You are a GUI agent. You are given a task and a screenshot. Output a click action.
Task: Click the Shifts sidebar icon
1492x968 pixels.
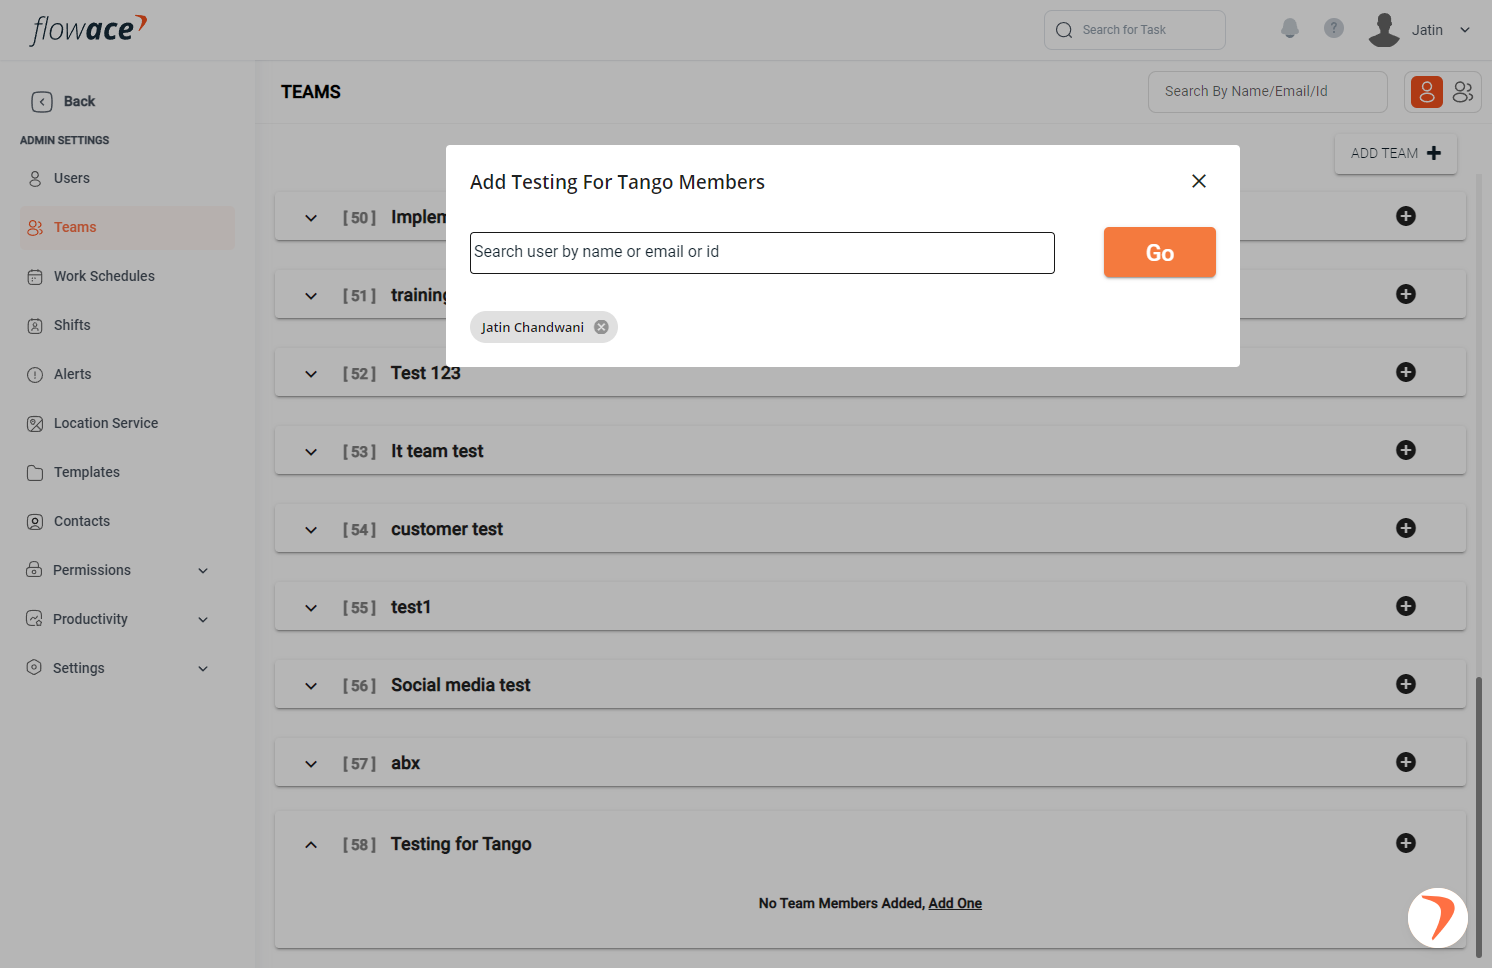(35, 326)
